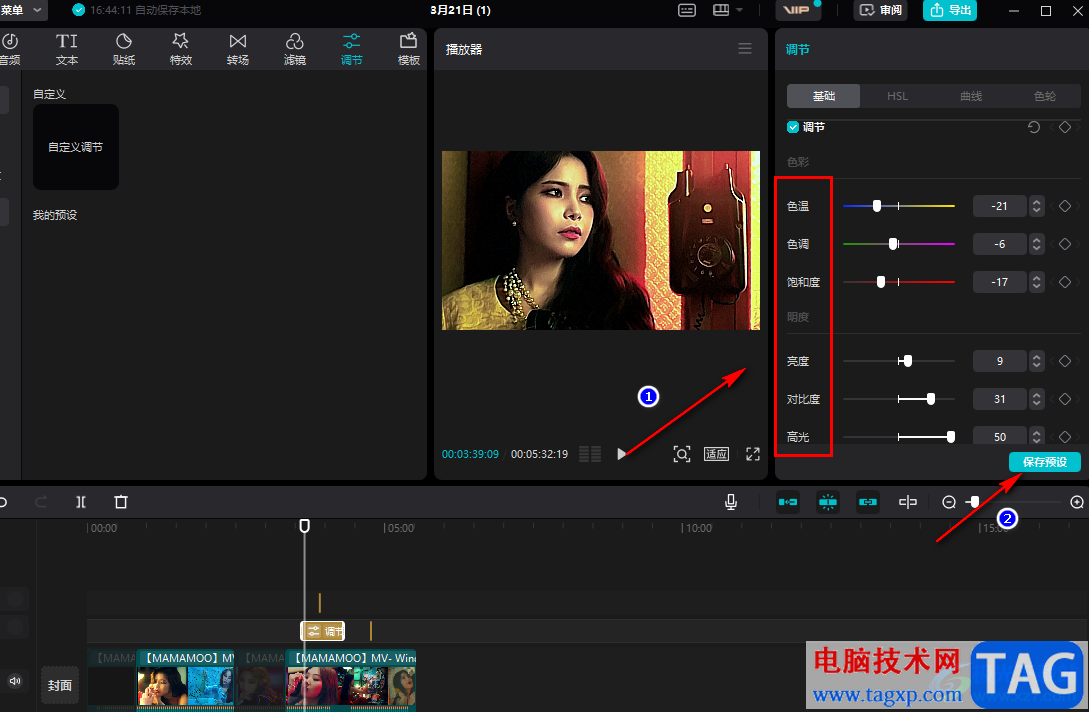
Task: Adjust the 对比度 contrast slider handle
Action: coord(931,399)
